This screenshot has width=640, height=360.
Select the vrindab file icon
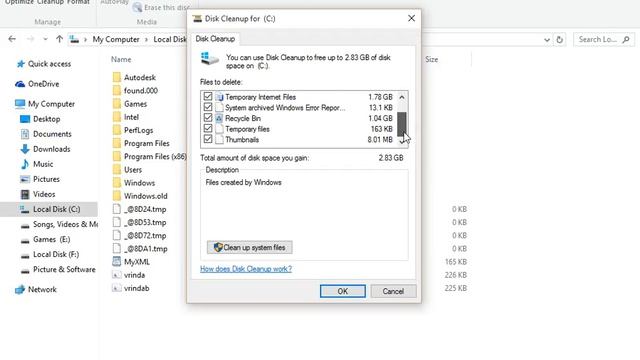[x=117, y=288]
